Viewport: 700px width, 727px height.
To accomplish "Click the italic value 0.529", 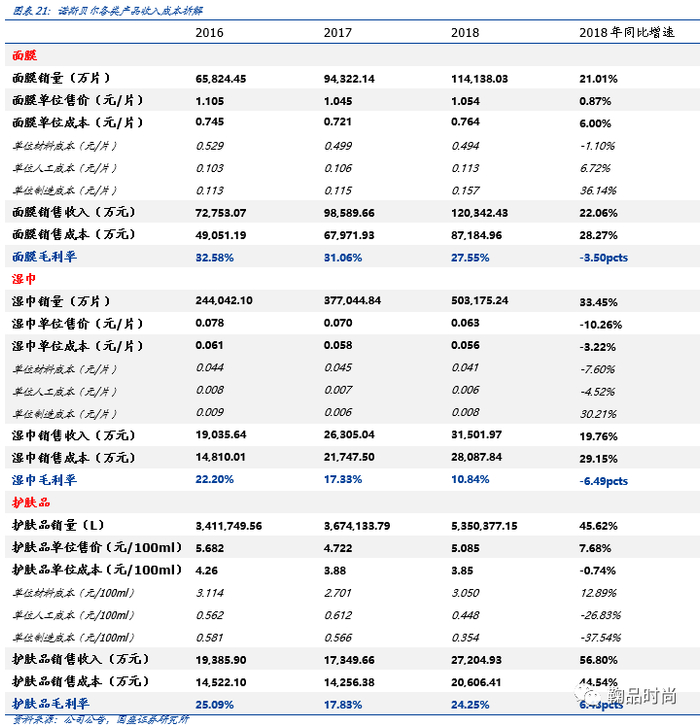I will (210, 146).
